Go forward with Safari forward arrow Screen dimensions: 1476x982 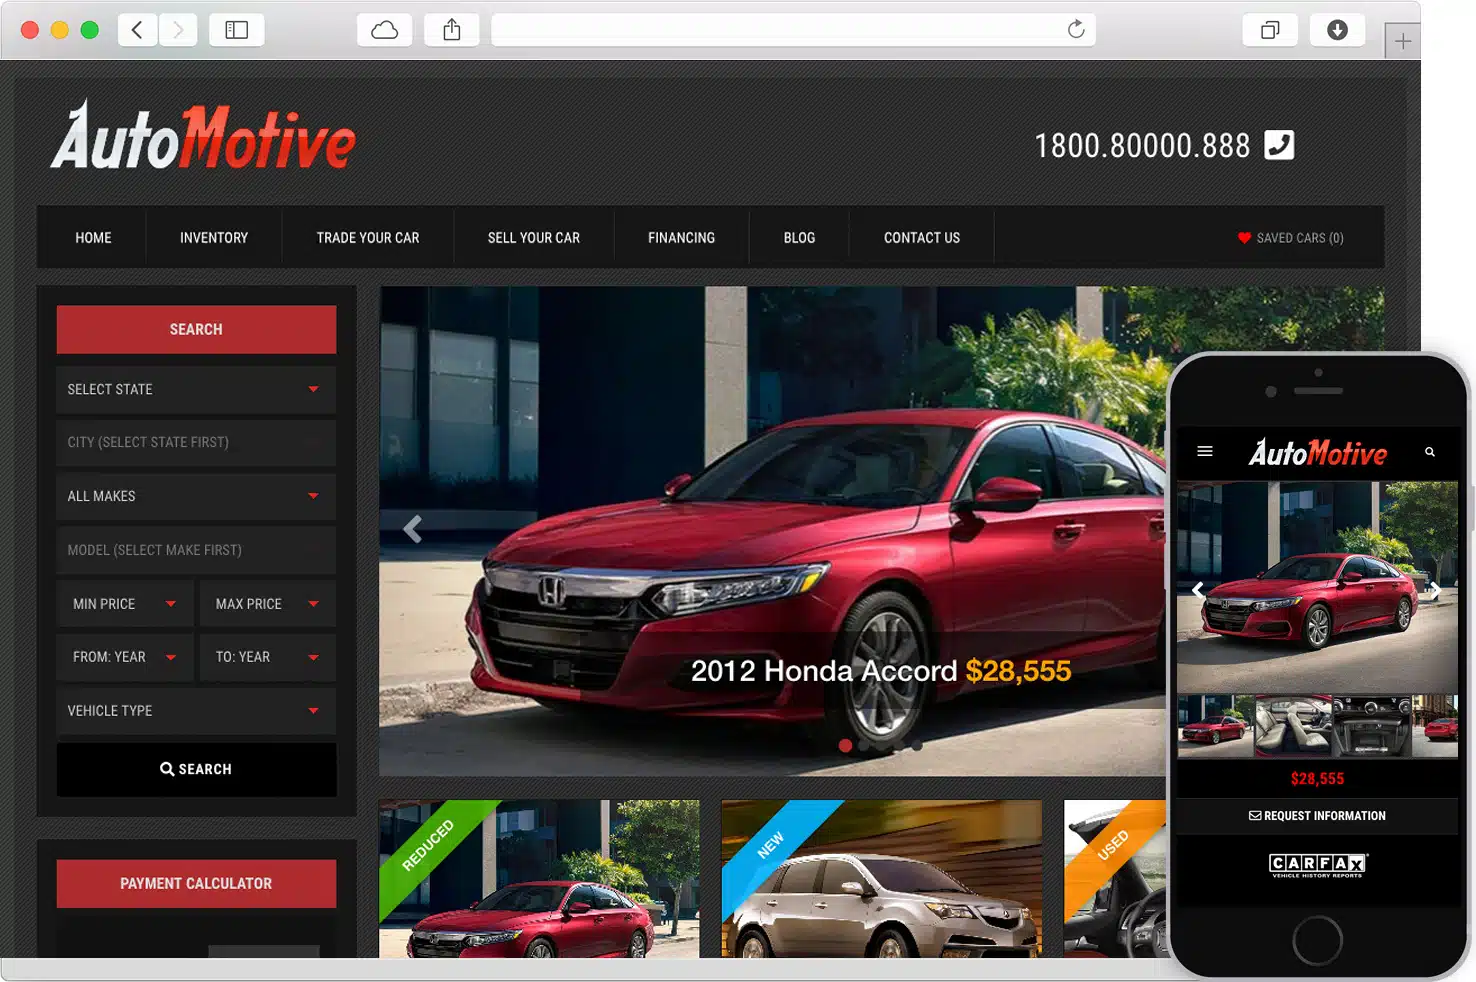coord(178,30)
